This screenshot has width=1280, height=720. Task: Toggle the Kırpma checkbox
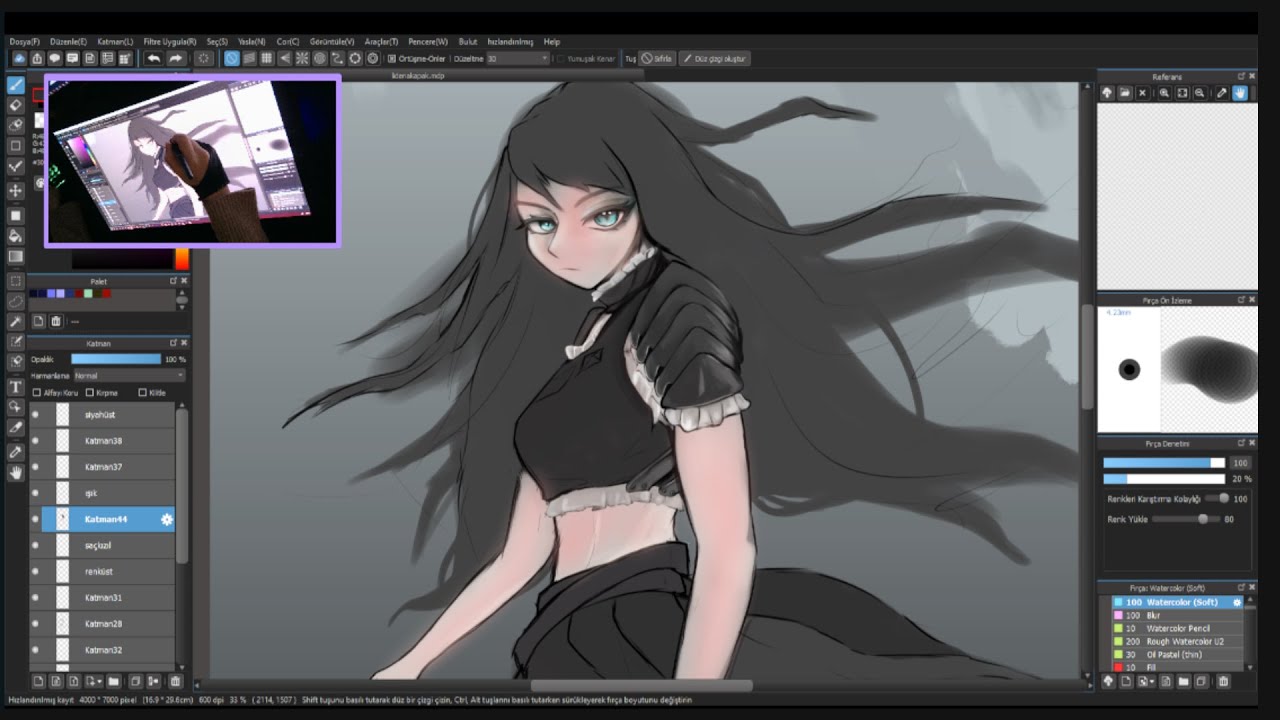coord(90,393)
